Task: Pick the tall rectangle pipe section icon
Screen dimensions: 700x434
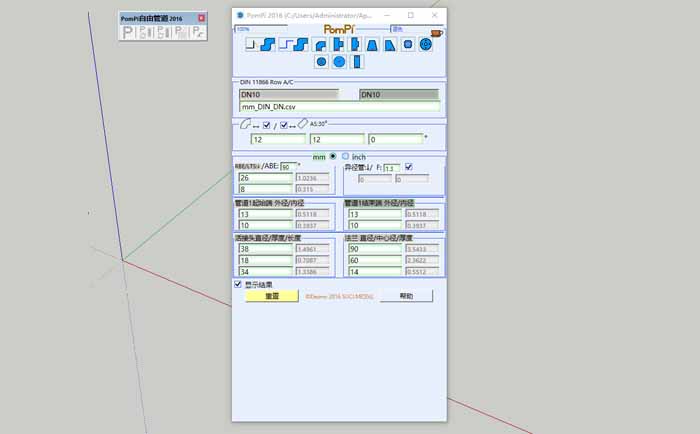Action: pyautogui.click(x=356, y=62)
